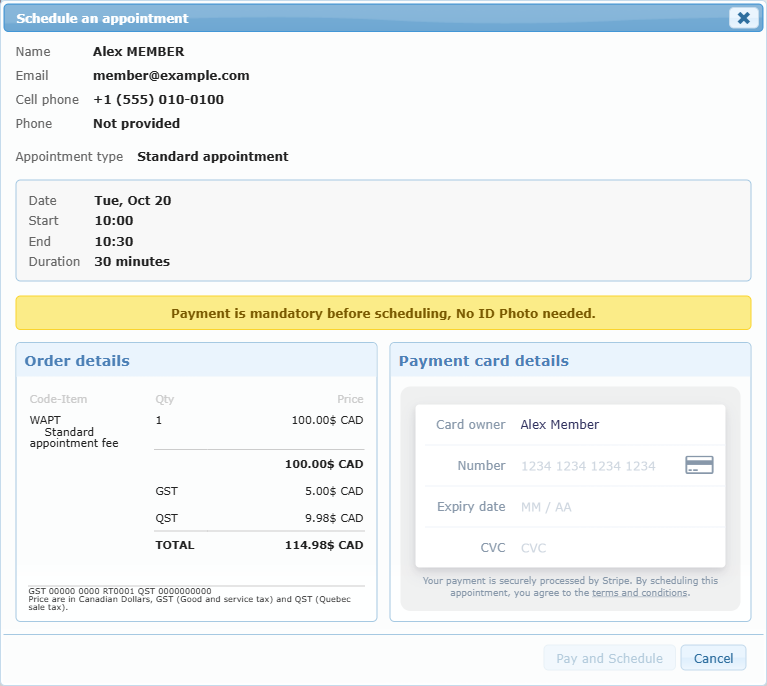Screen dimensions: 767x686
Task: Click the TOTAL 114.98$ CAD amount
Action: [x=324, y=545]
